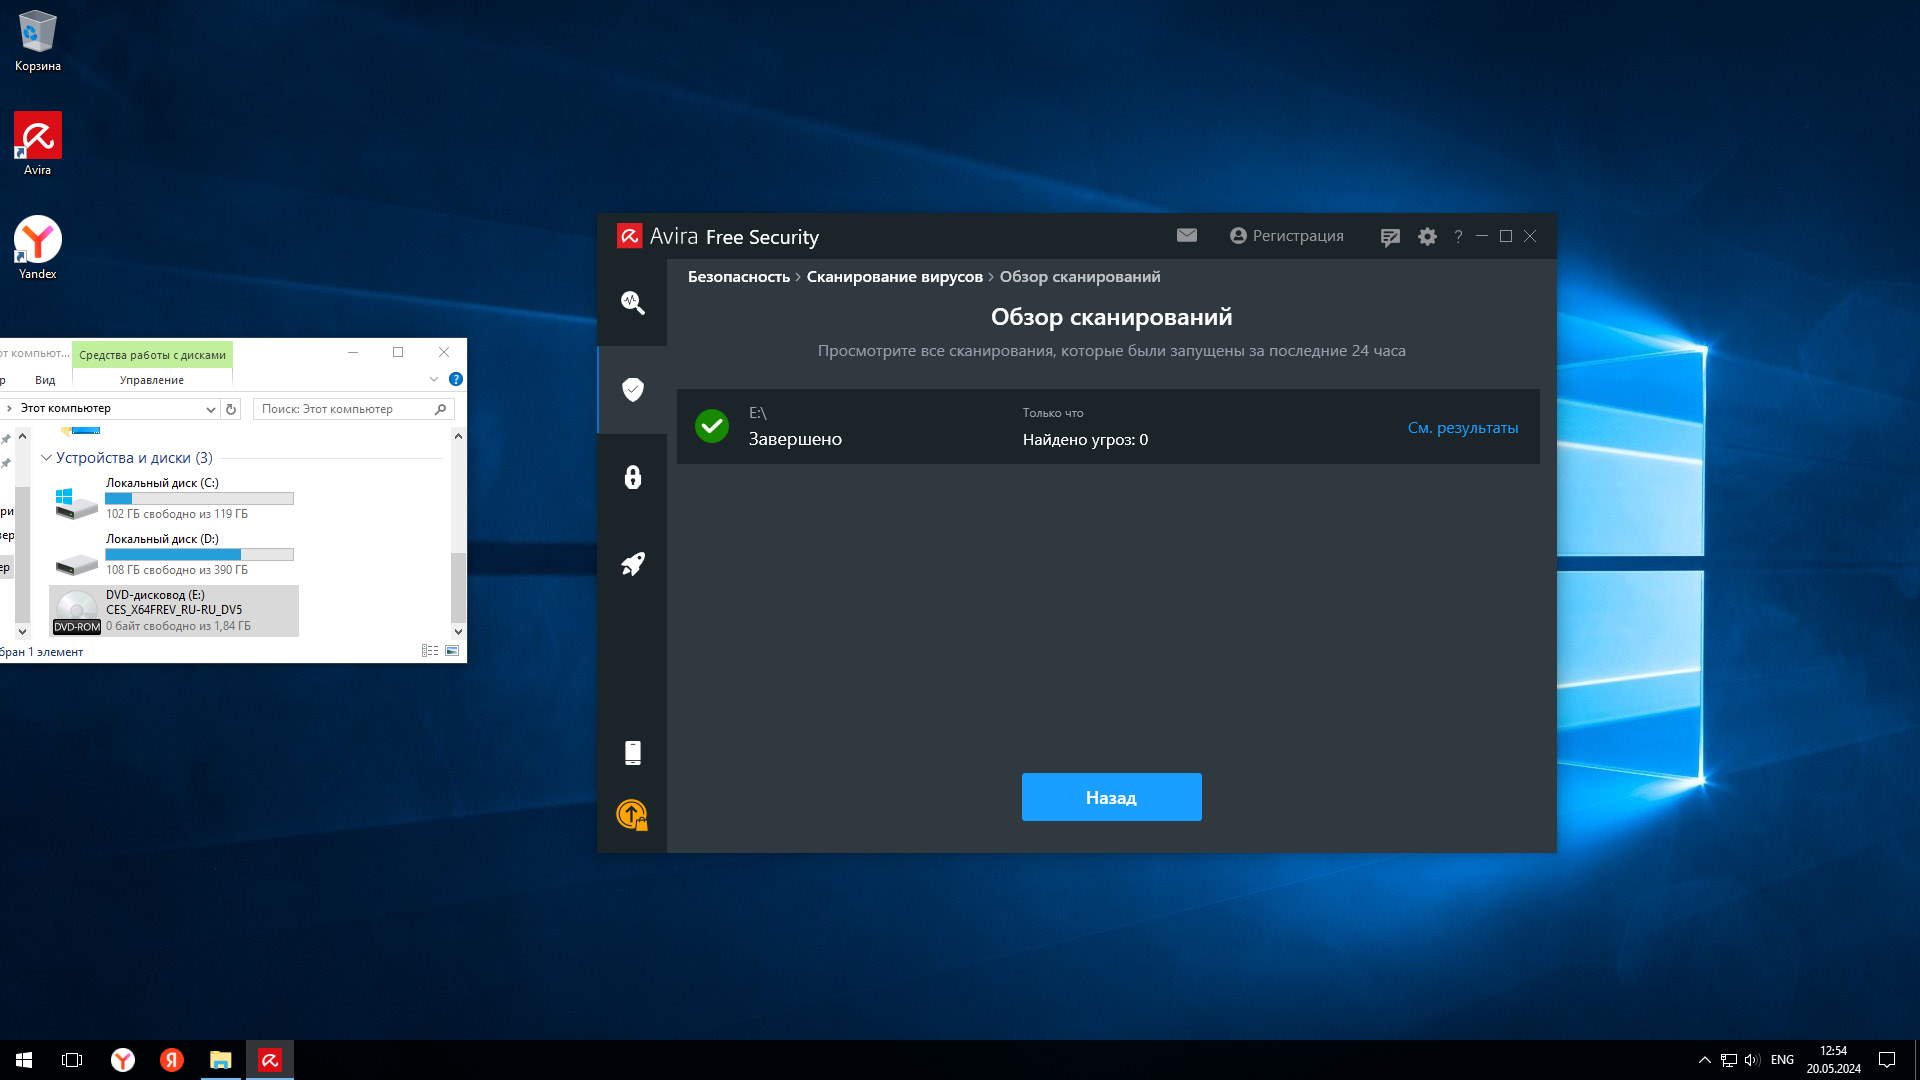Click the orange upgrade arrow icon
Image resolution: width=1920 pixels, height=1080 pixels.
coord(632,815)
